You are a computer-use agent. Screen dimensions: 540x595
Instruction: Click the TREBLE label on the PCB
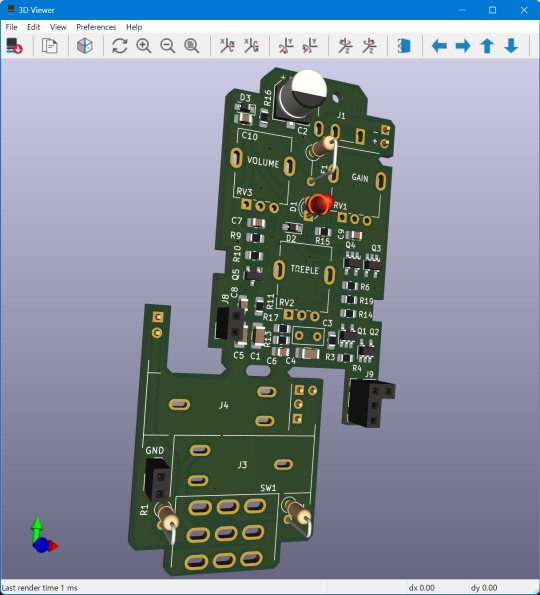(304, 269)
